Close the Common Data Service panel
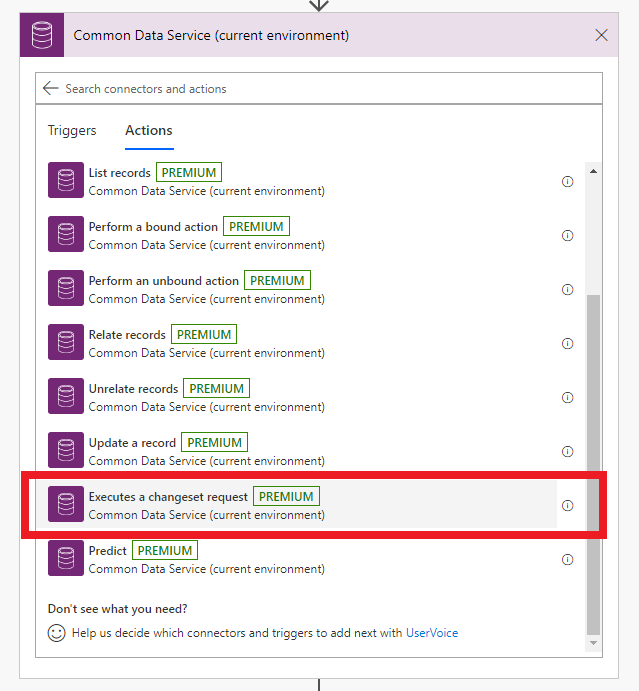The image size is (639, 691). (601, 35)
